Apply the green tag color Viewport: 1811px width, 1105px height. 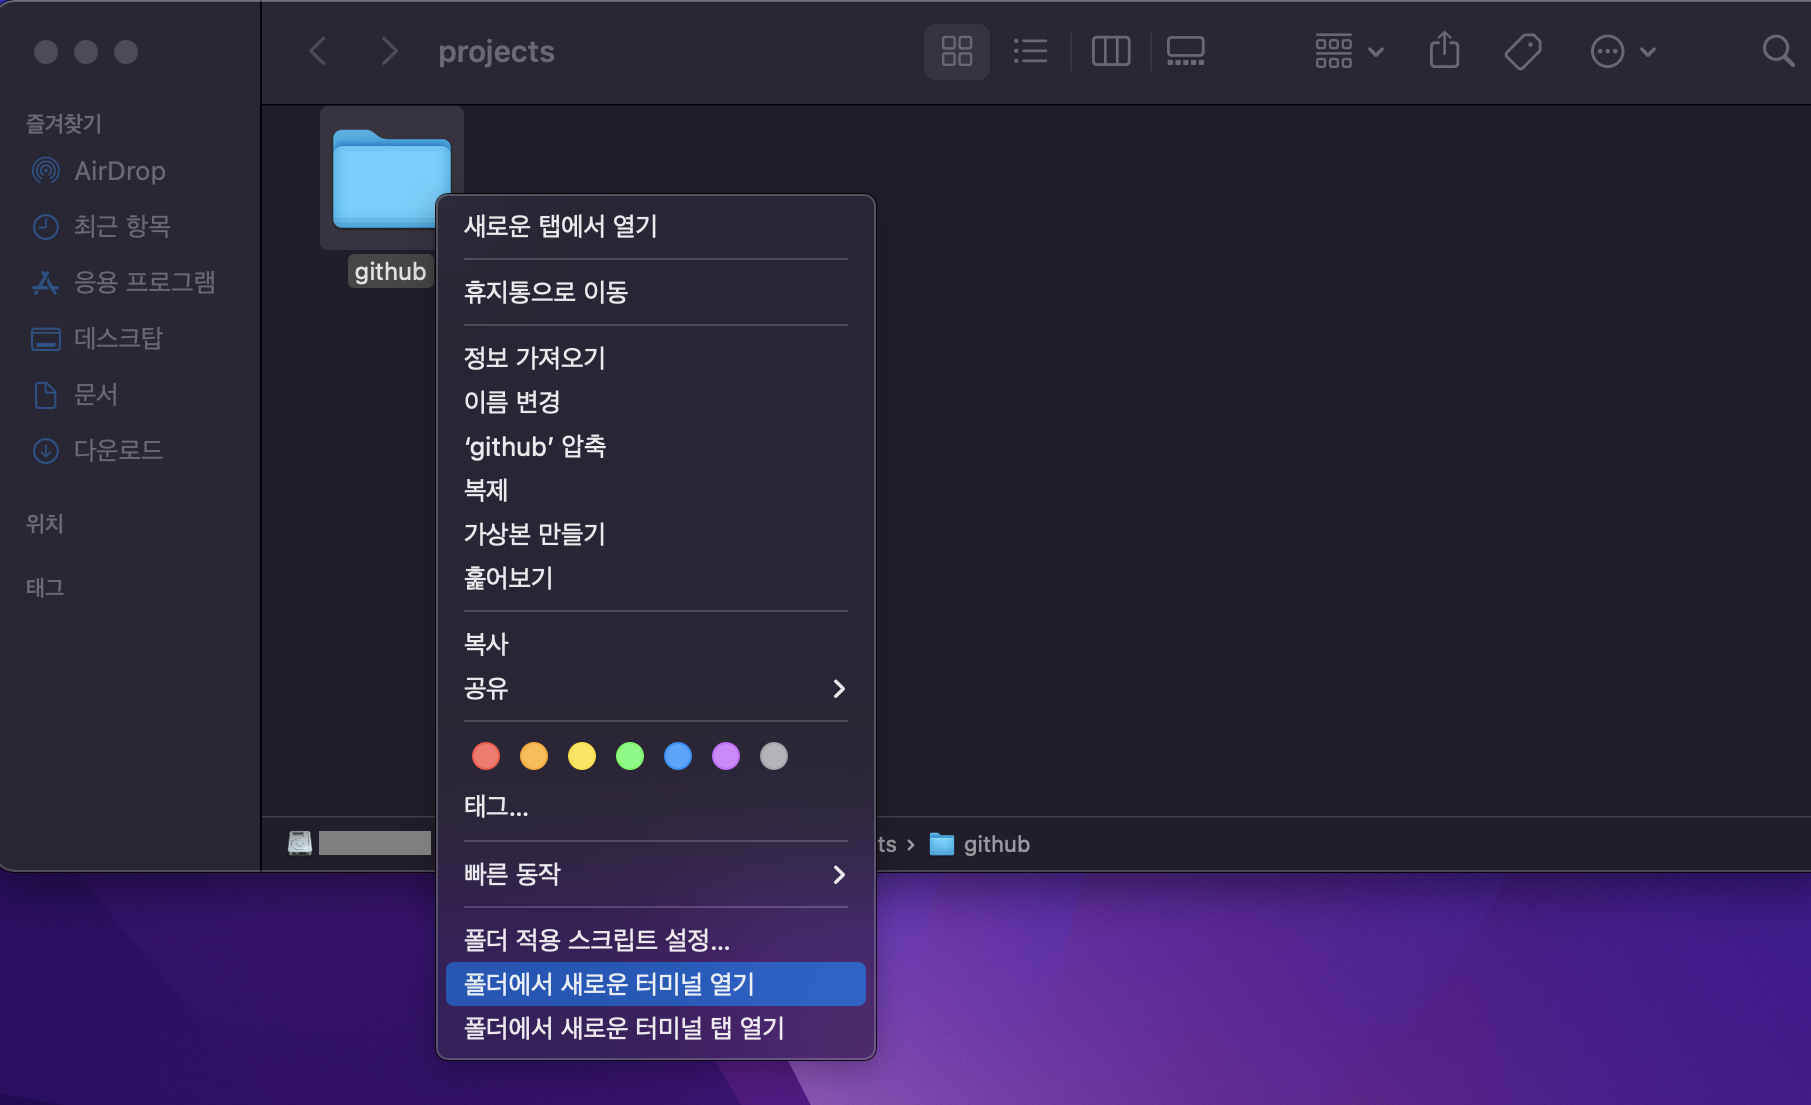630,756
